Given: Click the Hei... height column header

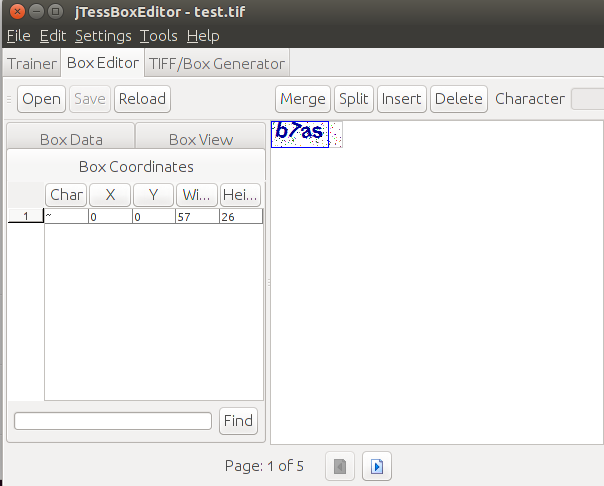Looking at the screenshot, I should 240,195.
